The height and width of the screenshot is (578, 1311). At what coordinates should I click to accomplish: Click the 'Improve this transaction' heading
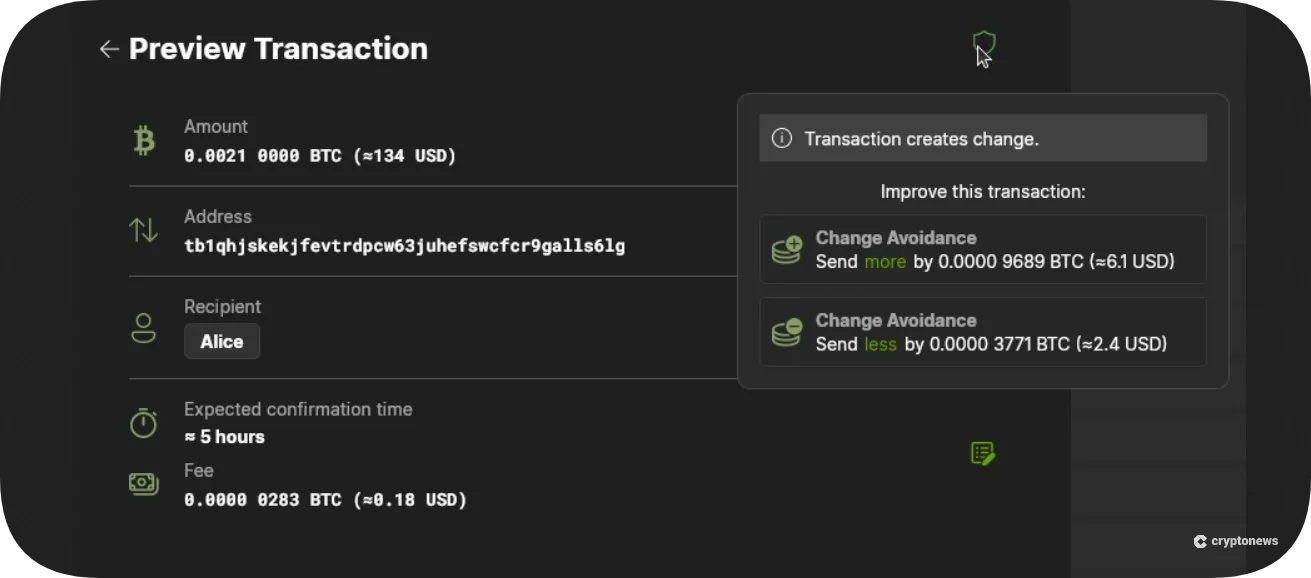click(983, 191)
